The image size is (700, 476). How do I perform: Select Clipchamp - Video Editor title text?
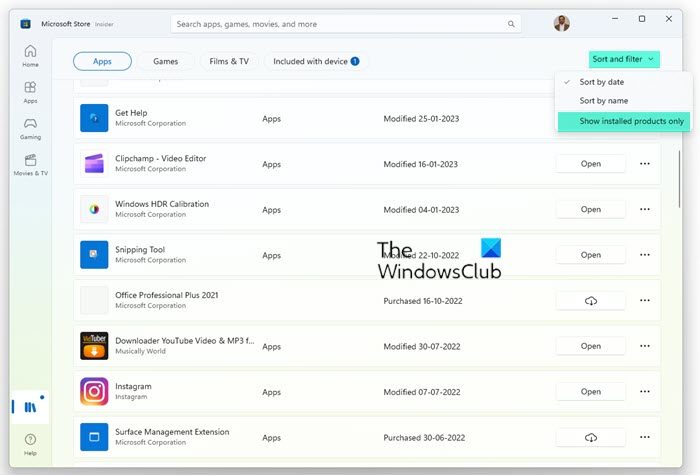point(161,159)
